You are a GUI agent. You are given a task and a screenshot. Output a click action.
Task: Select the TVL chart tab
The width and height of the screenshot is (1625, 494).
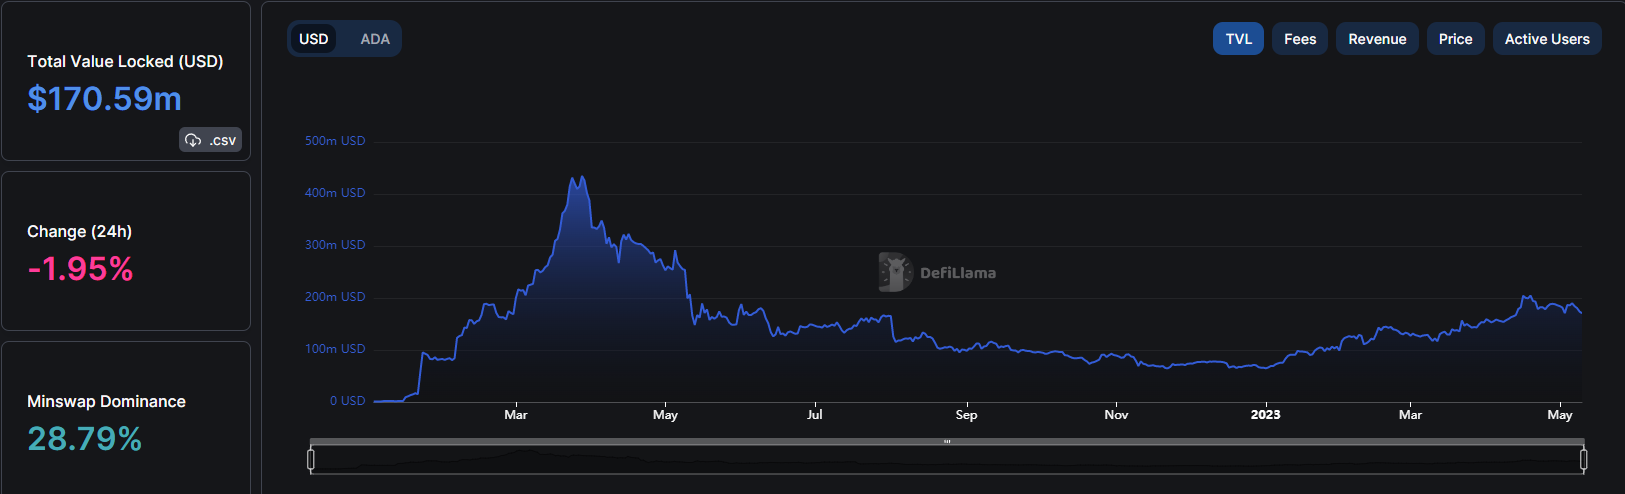click(x=1238, y=39)
